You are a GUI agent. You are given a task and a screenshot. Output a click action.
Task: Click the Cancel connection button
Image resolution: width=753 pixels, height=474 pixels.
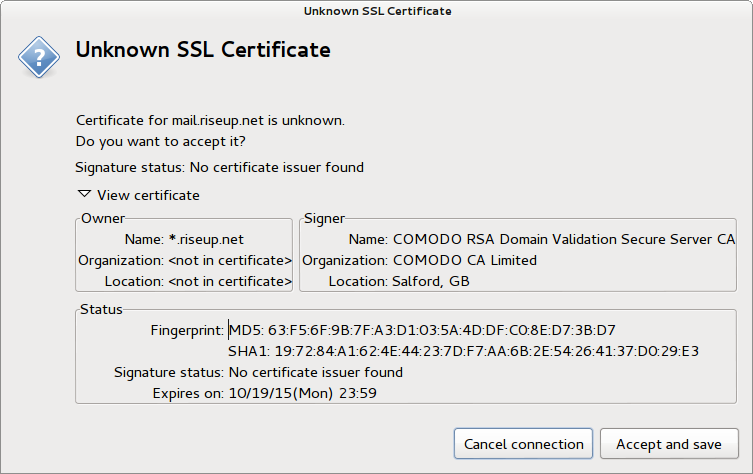[x=524, y=444]
